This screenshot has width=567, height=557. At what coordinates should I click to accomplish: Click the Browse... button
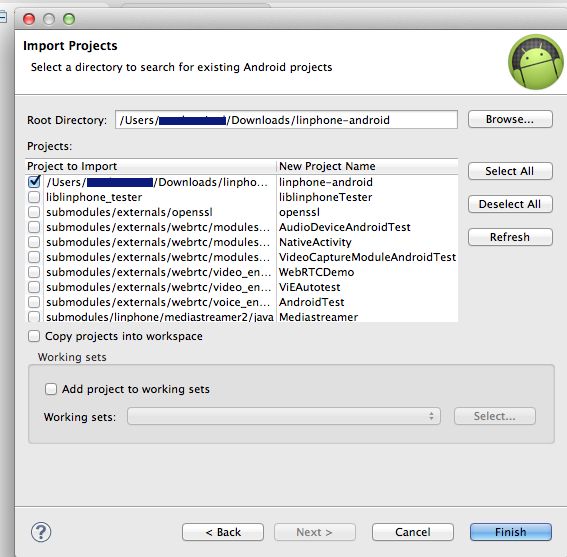click(x=510, y=119)
